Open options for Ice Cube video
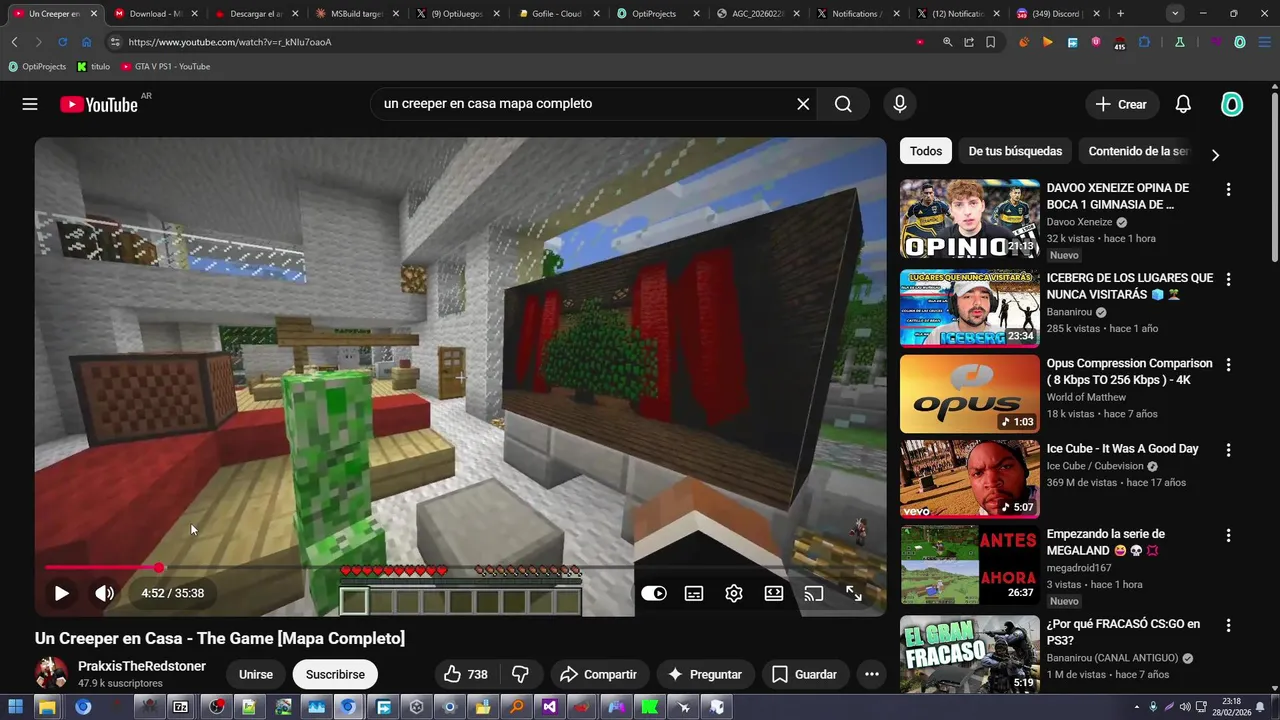This screenshot has height=720, width=1280. (x=1229, y=449)
